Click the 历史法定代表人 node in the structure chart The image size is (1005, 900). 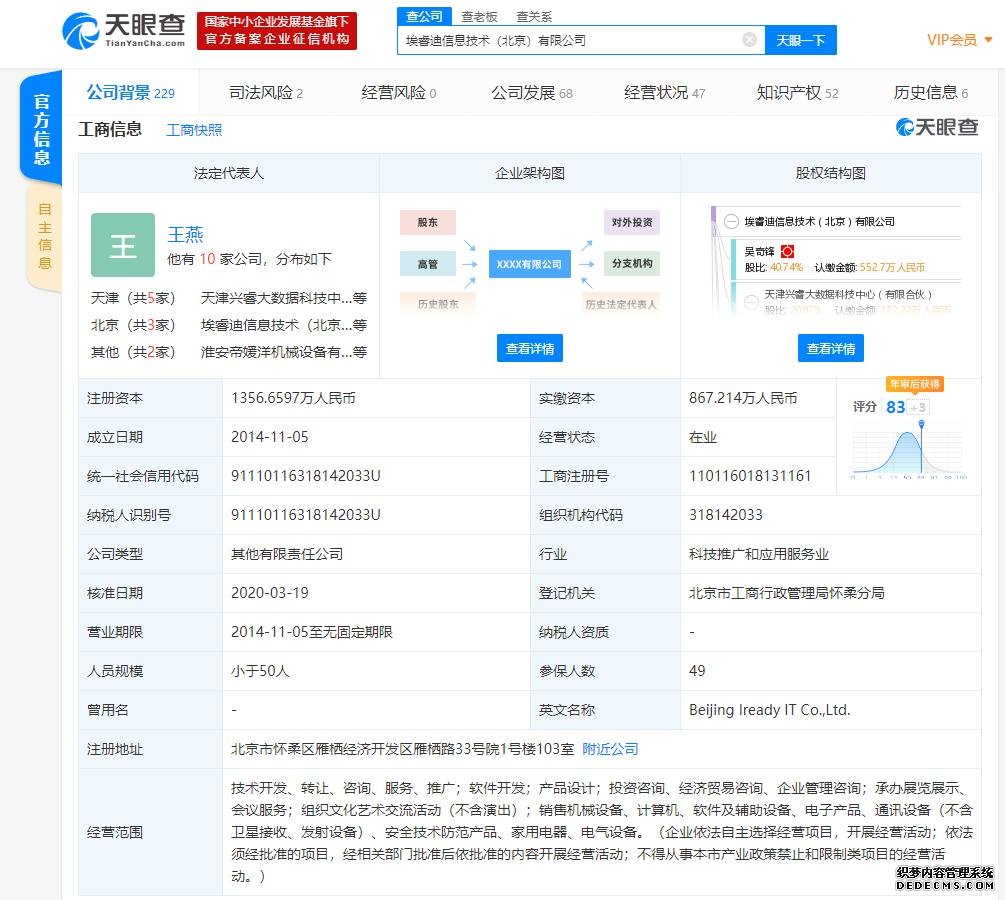621,304
